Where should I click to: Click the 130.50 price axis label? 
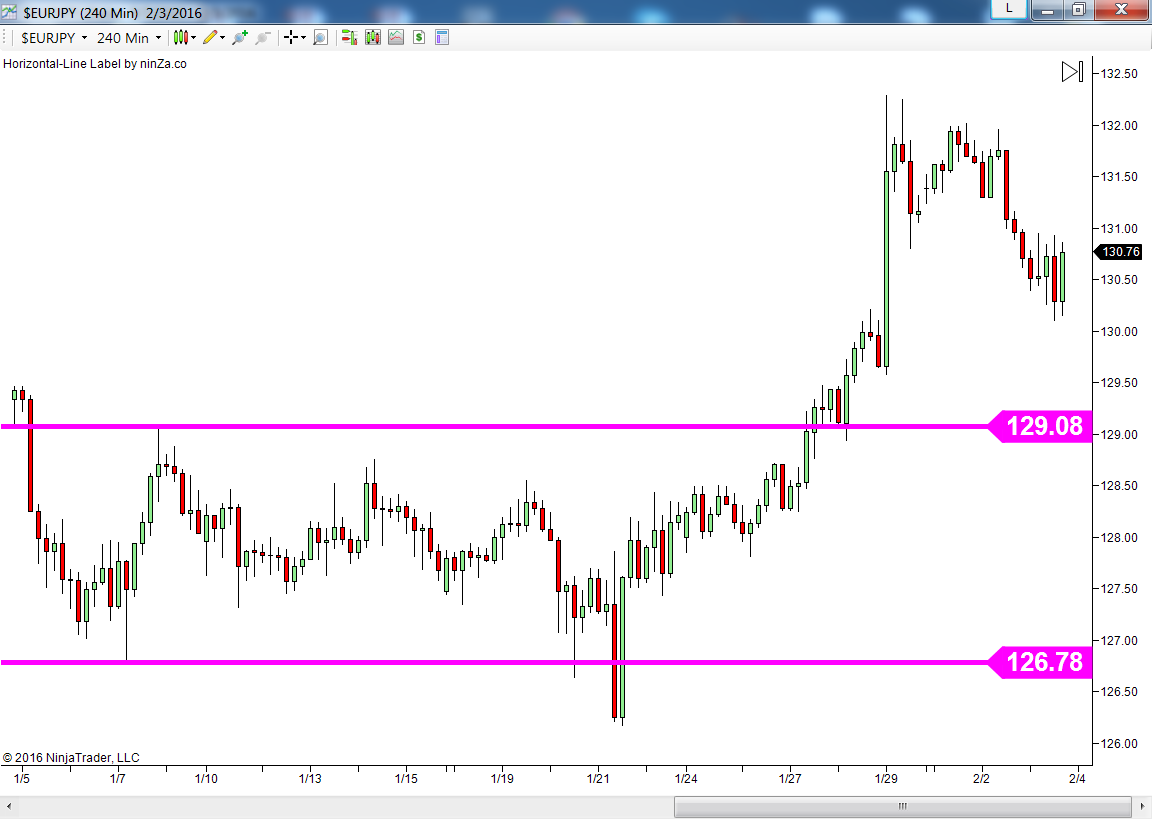[1119, 279]
